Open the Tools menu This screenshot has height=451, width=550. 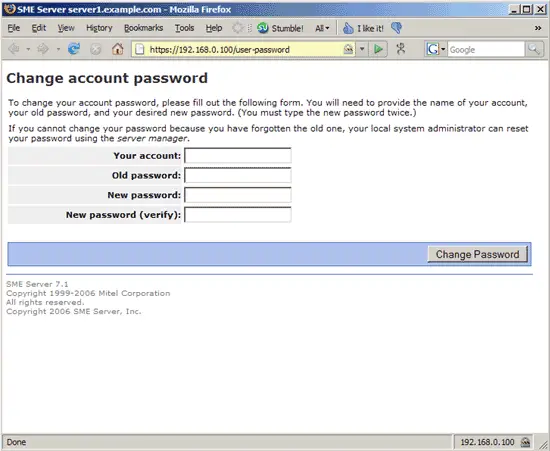click(185, 28)
